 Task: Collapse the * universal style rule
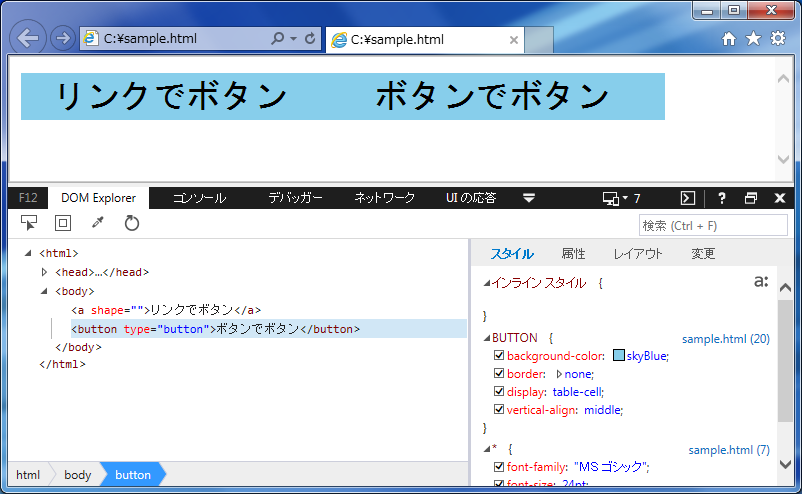[487, 449]
